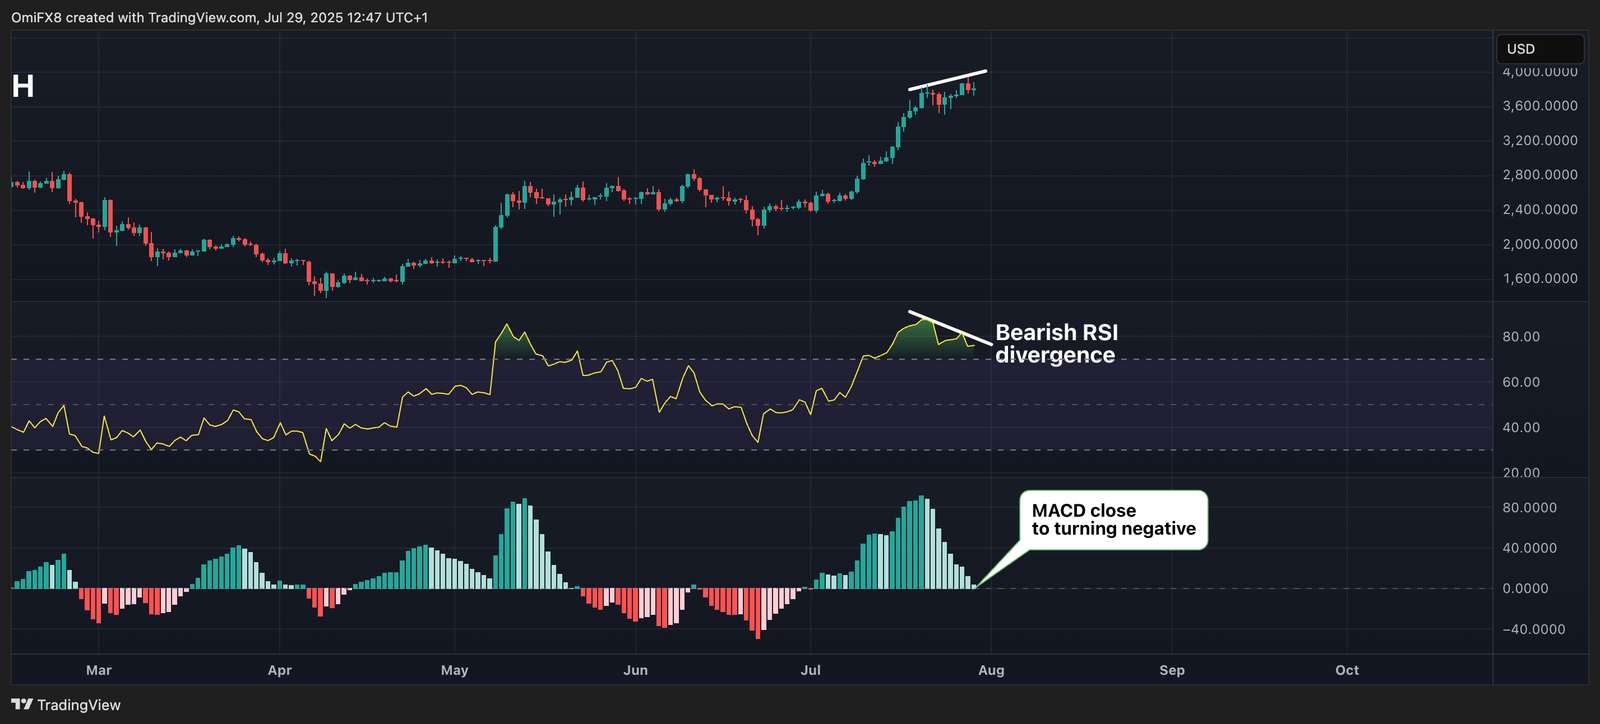The width and height of the screenshot is (1600, 724).
Task: Click the chart credit line with date stamp
Action: click(220, 18)
